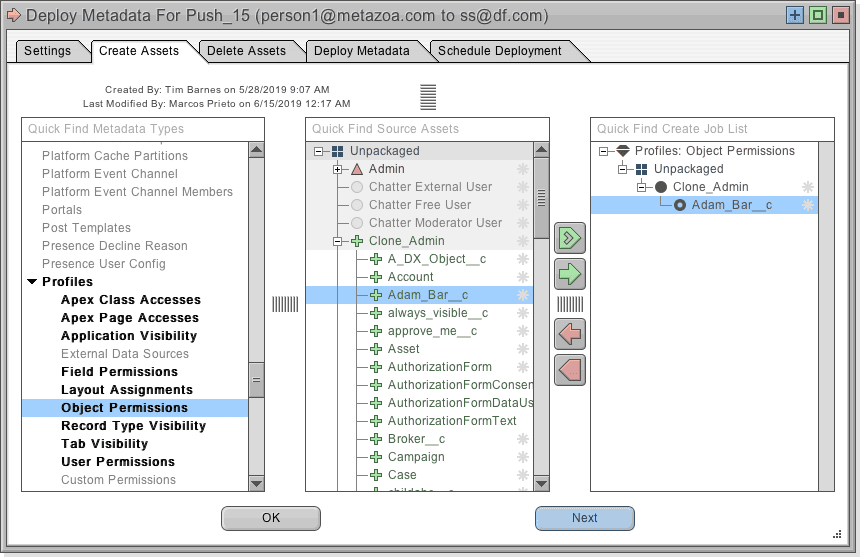Open the Deploy Metadata tab
This screenshot has width=860, height=557.
point(361,51)
